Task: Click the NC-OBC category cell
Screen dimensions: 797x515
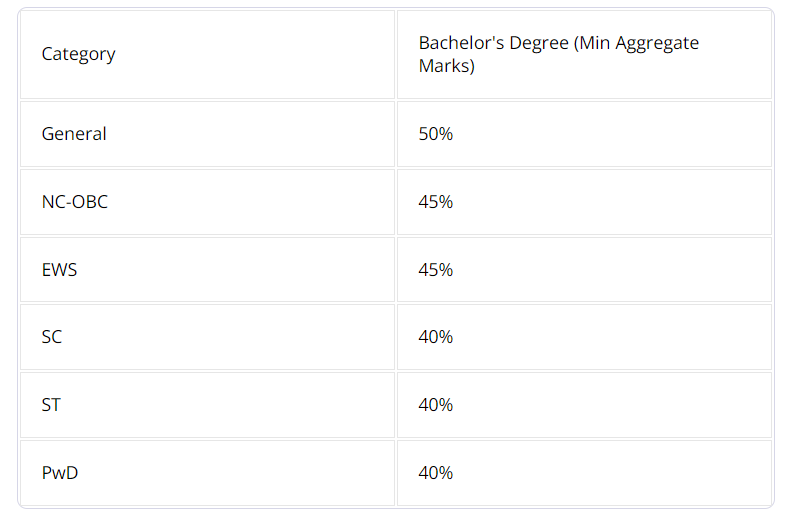Action: tap(207, 202)
